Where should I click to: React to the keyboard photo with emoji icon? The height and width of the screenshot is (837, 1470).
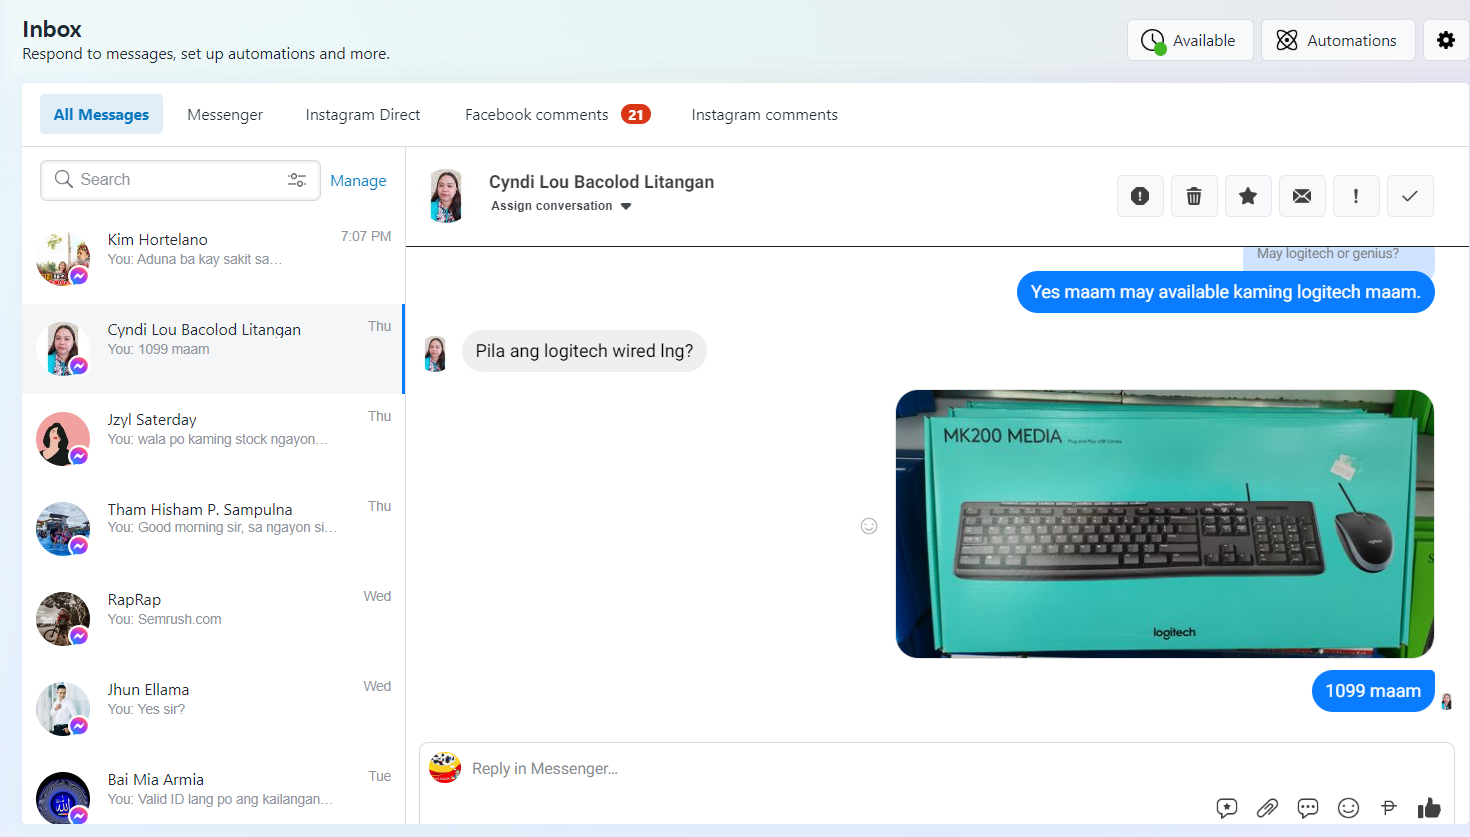tap(869, 526)
